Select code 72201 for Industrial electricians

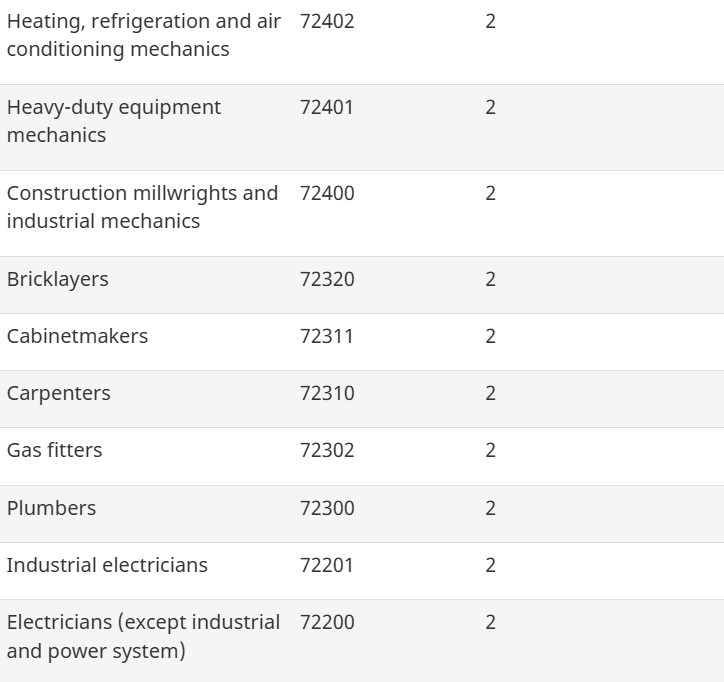pos(327,565)
